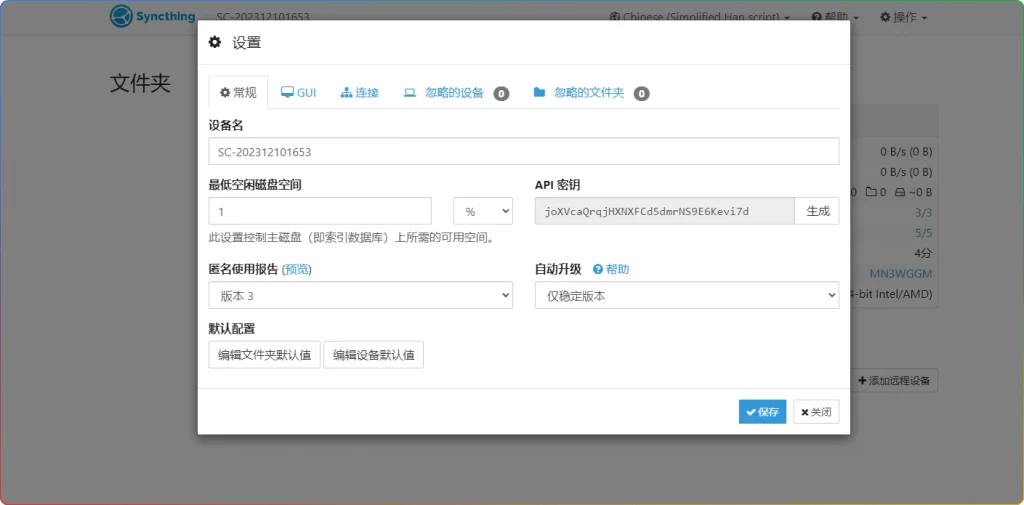Click the gear icon beside 设置 title

point(214,42)
